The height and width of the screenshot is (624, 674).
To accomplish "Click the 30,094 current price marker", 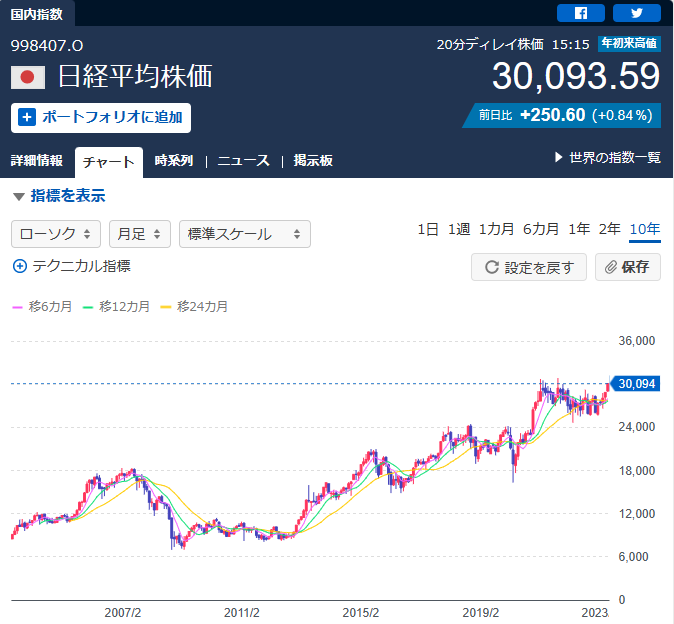I will [x=635, y=384].
